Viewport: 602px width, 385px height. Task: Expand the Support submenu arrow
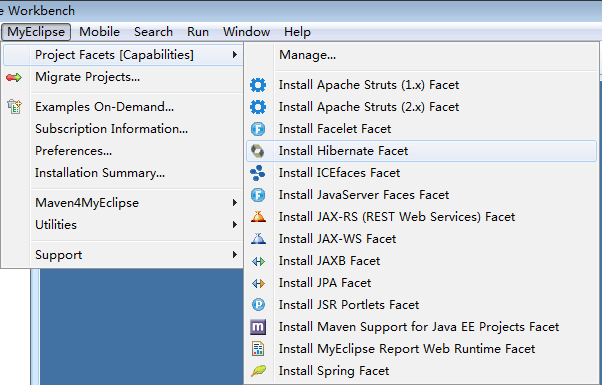click(235, 254)
